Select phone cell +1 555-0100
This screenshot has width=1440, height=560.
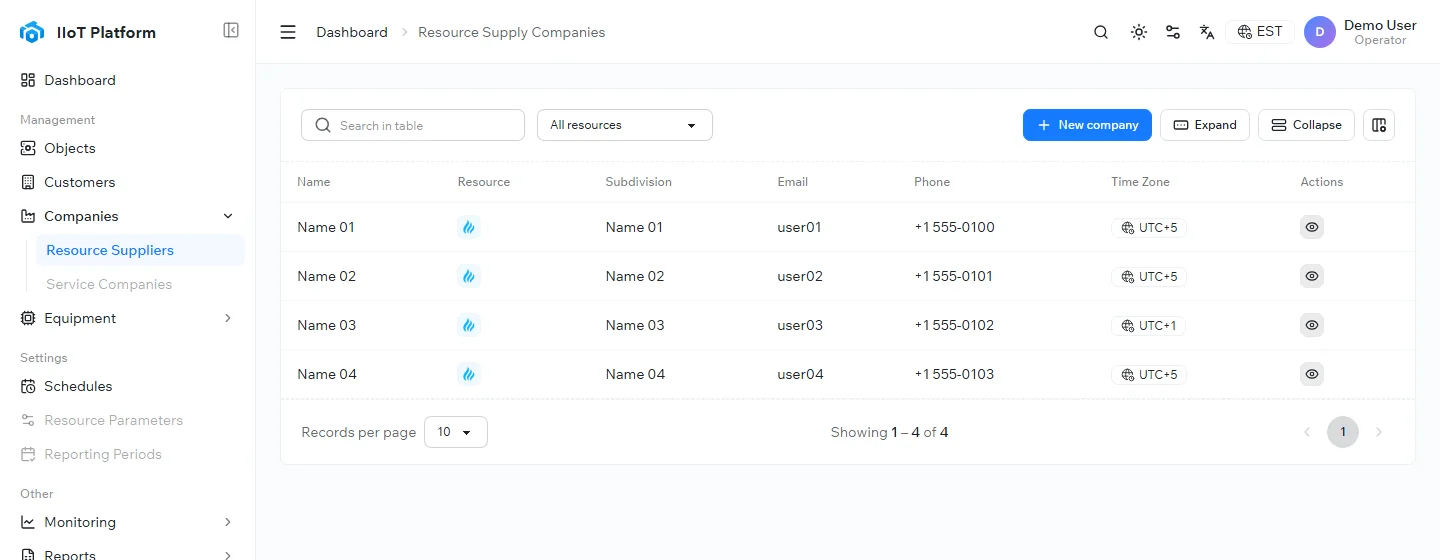pos(954,227)
